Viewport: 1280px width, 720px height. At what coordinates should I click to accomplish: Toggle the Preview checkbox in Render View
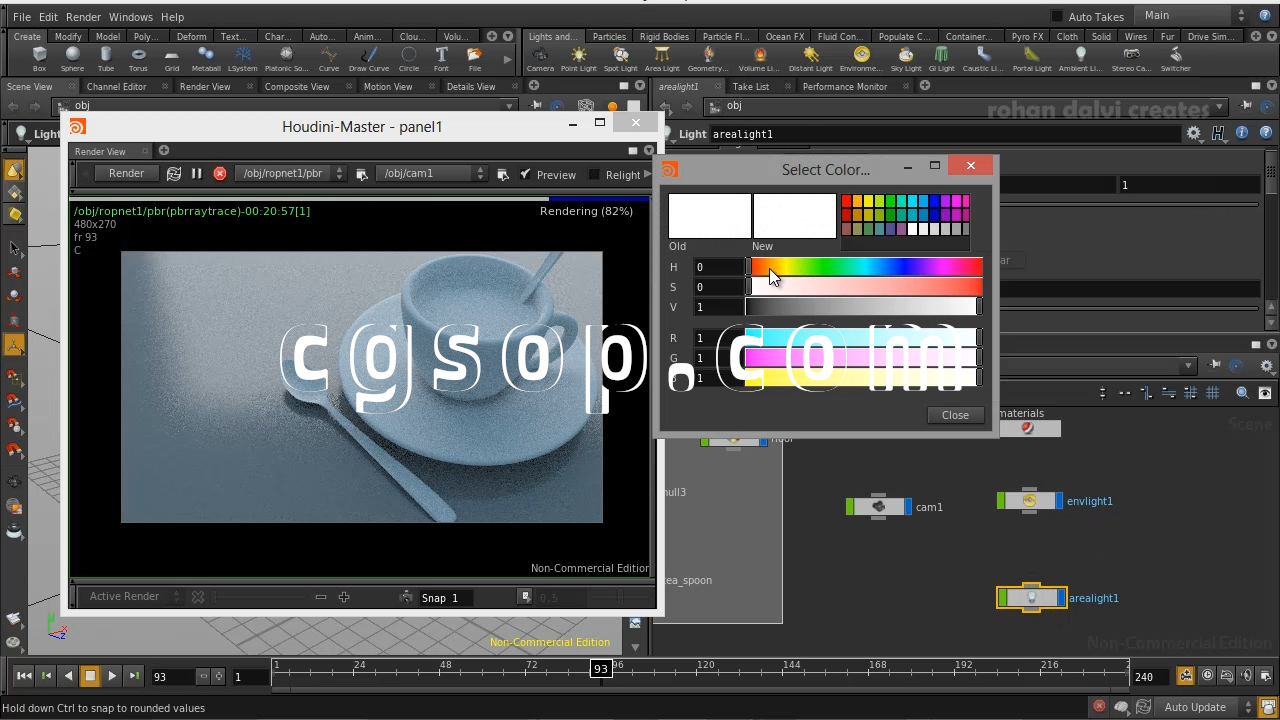coord(526,174)
